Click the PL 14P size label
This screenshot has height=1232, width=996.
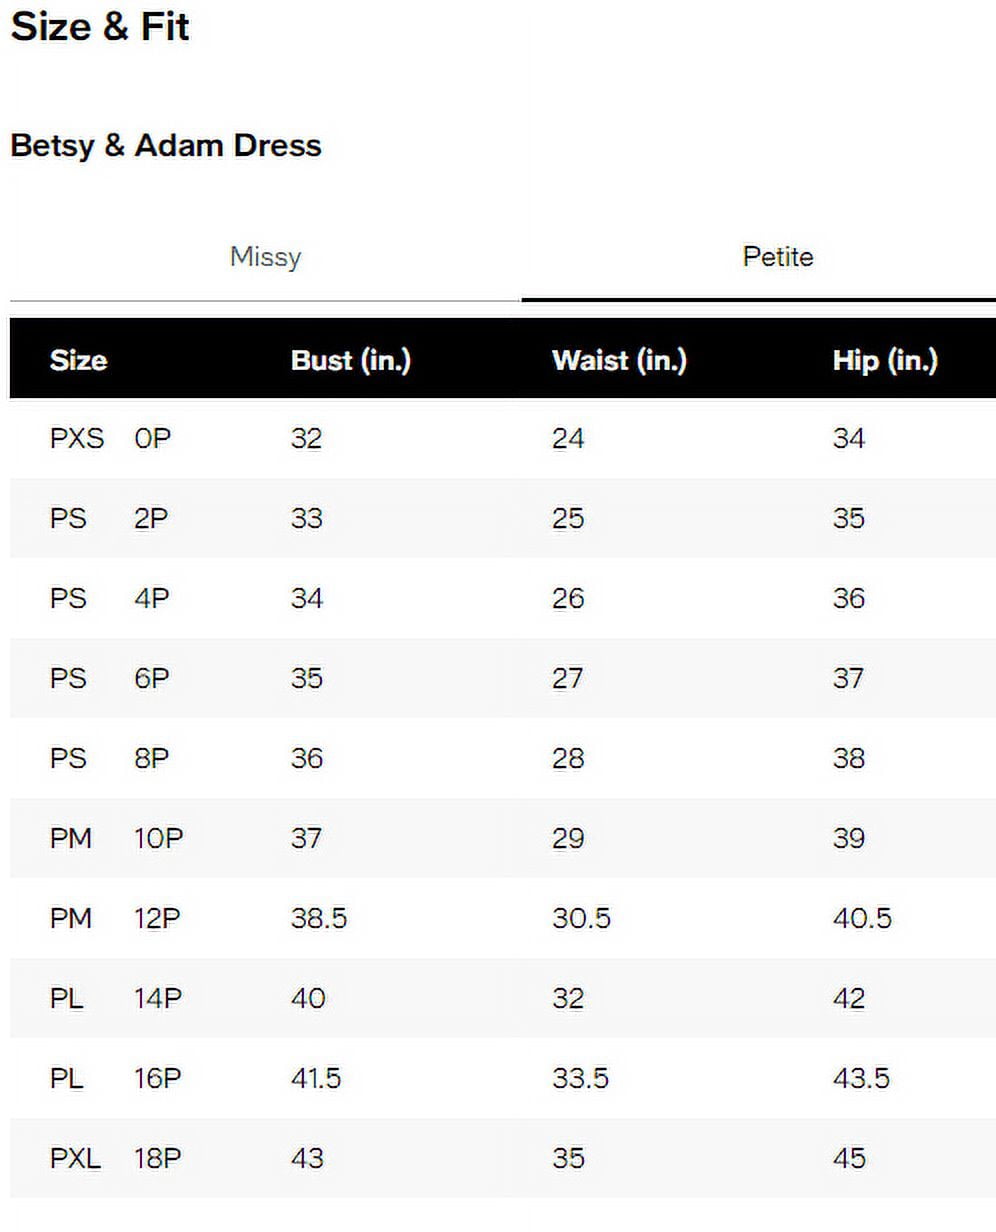click(x=116, y=998)
